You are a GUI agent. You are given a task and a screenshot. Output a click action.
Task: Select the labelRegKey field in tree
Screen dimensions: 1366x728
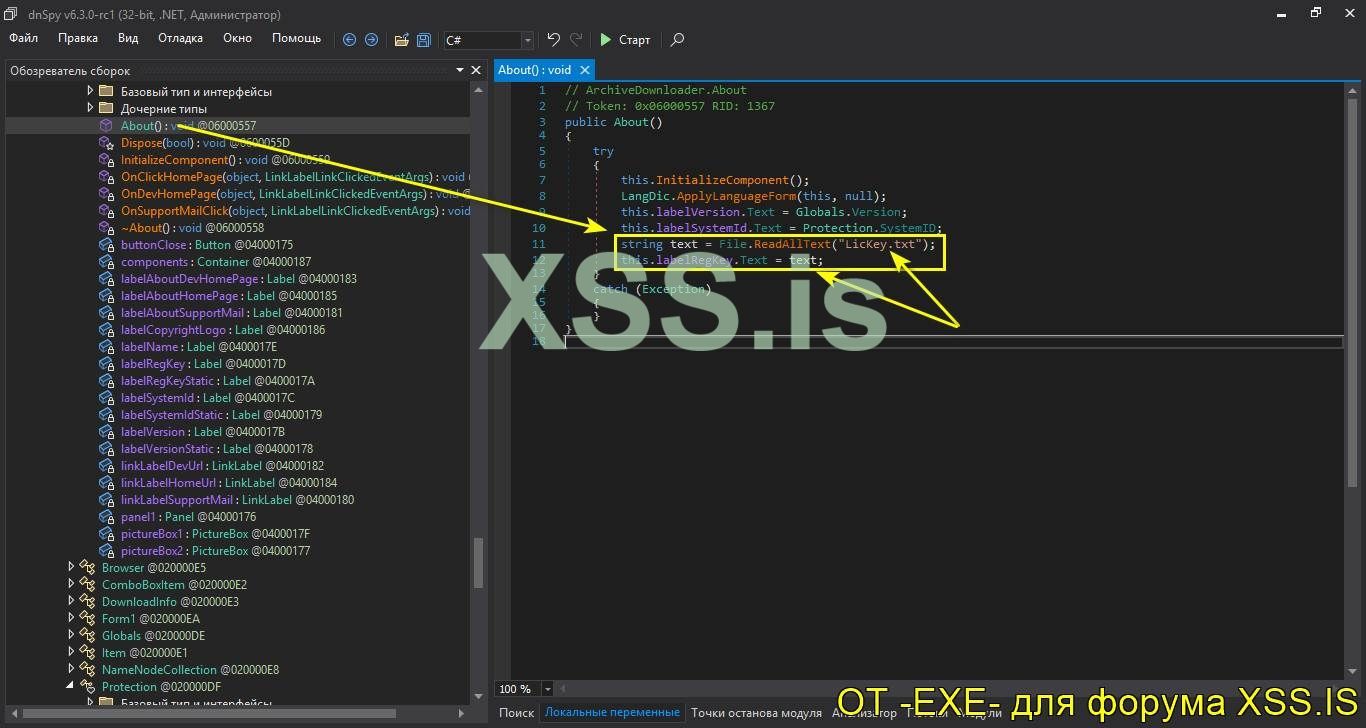152,364
